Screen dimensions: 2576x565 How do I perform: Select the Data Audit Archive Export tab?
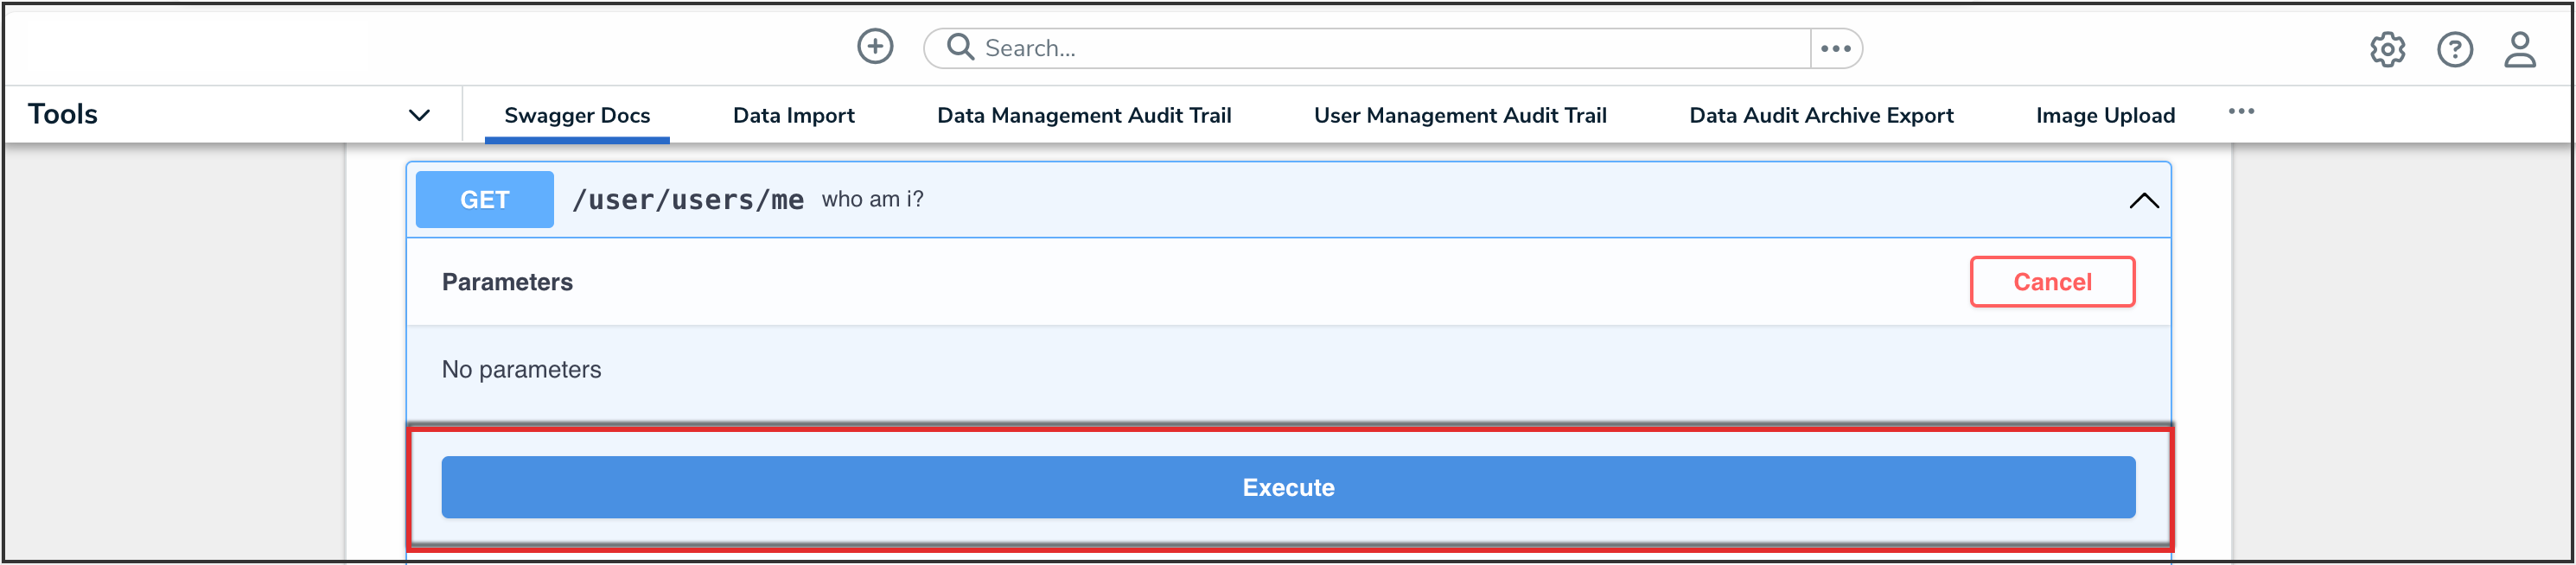pyautogui.click(x=1821, y=115)
